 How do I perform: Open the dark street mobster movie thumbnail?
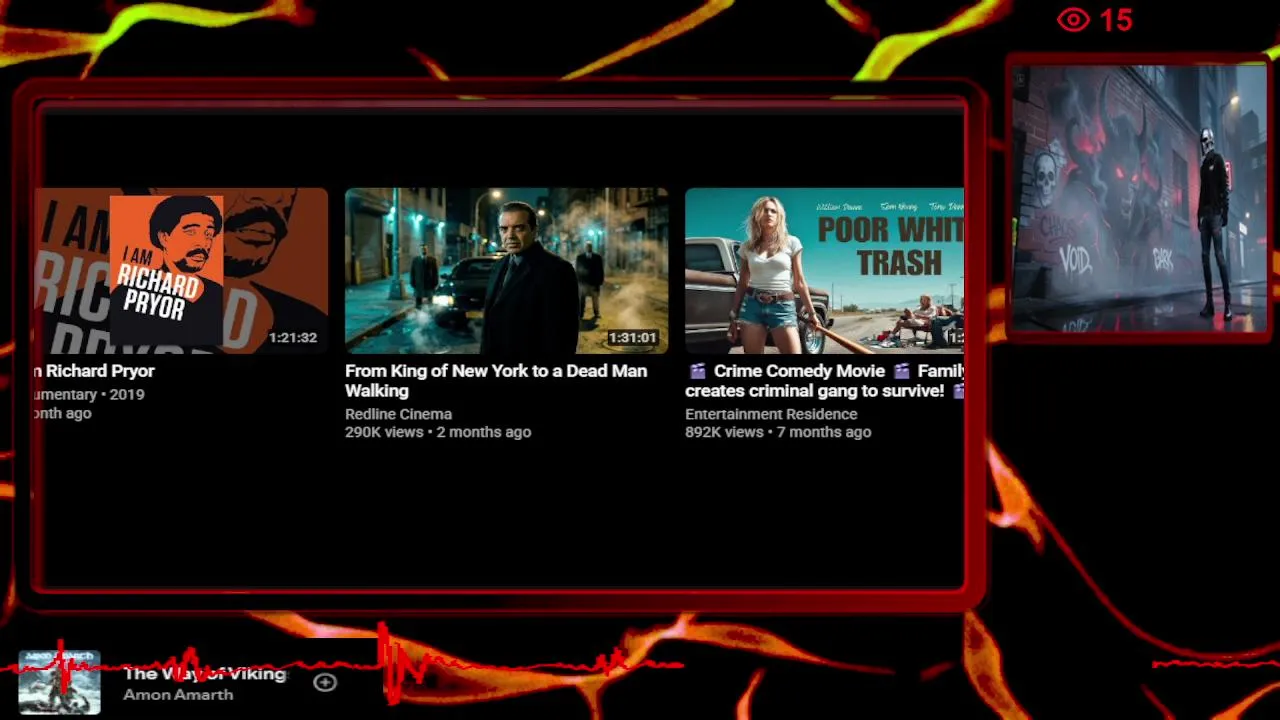click(x=506, y=270)
